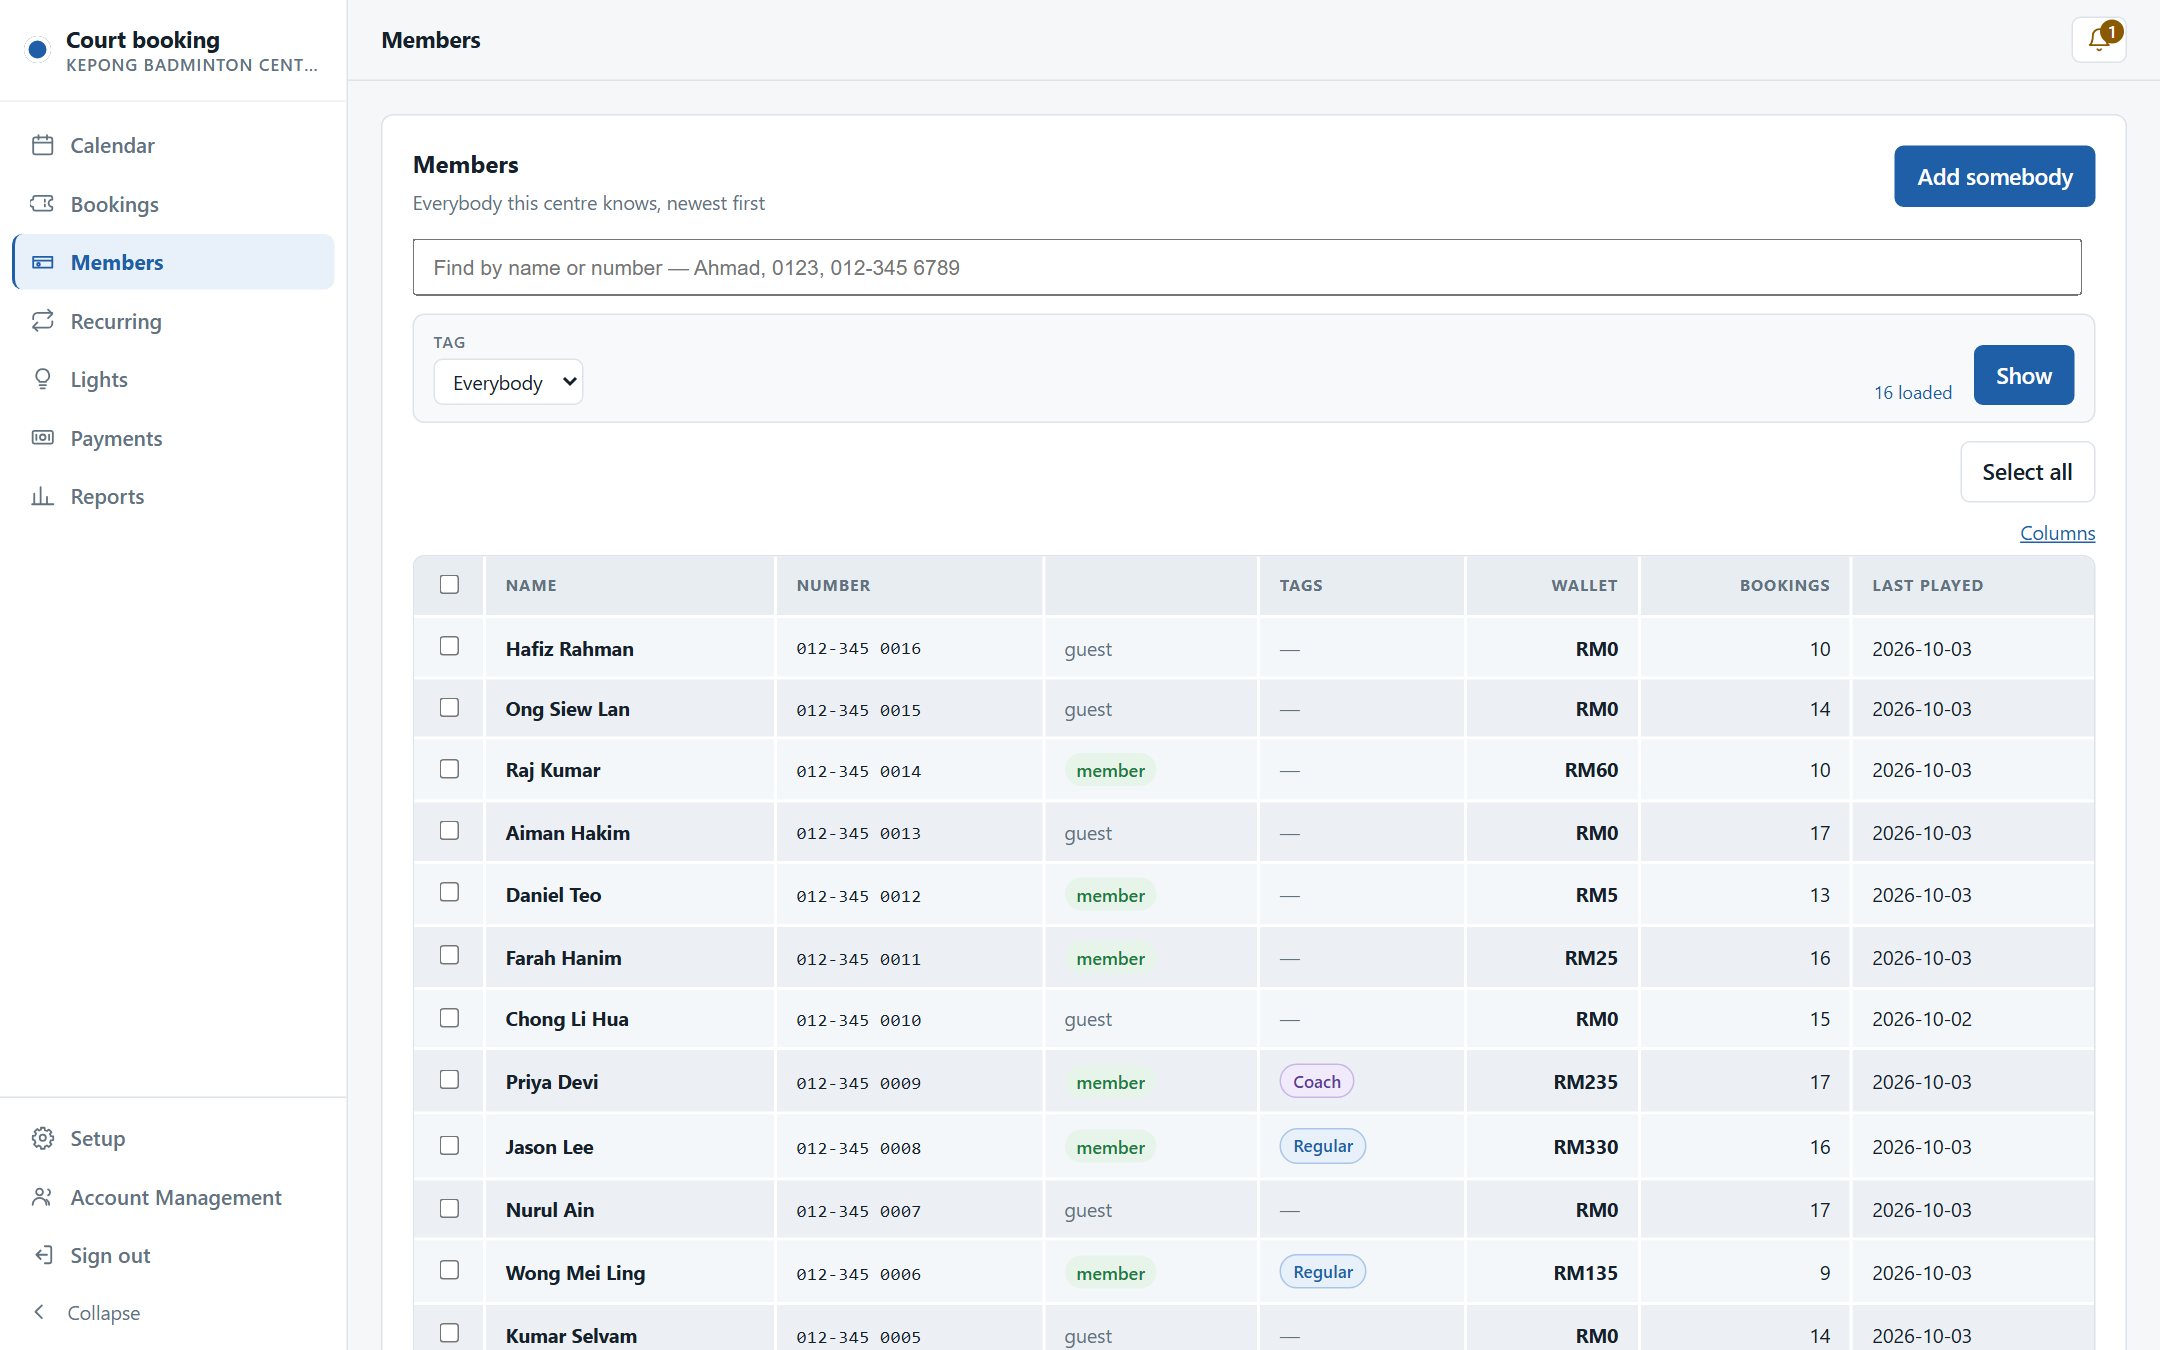
Task: Tick the checkbox for Priya Devi
Action: point(449,1079)
